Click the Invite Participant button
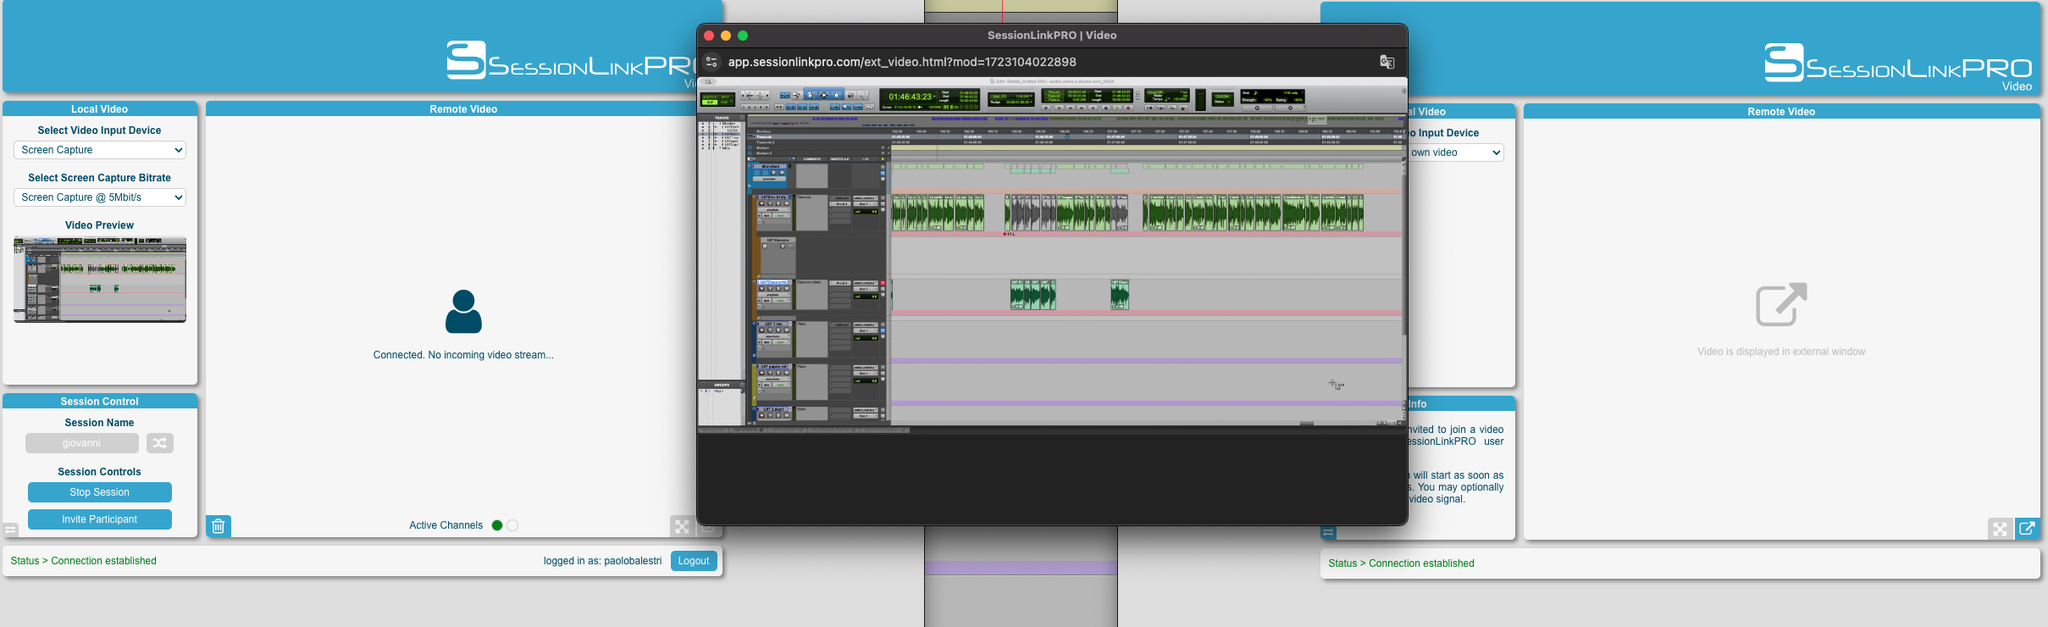Screen dimensions: 2048x627 point(100,519)
